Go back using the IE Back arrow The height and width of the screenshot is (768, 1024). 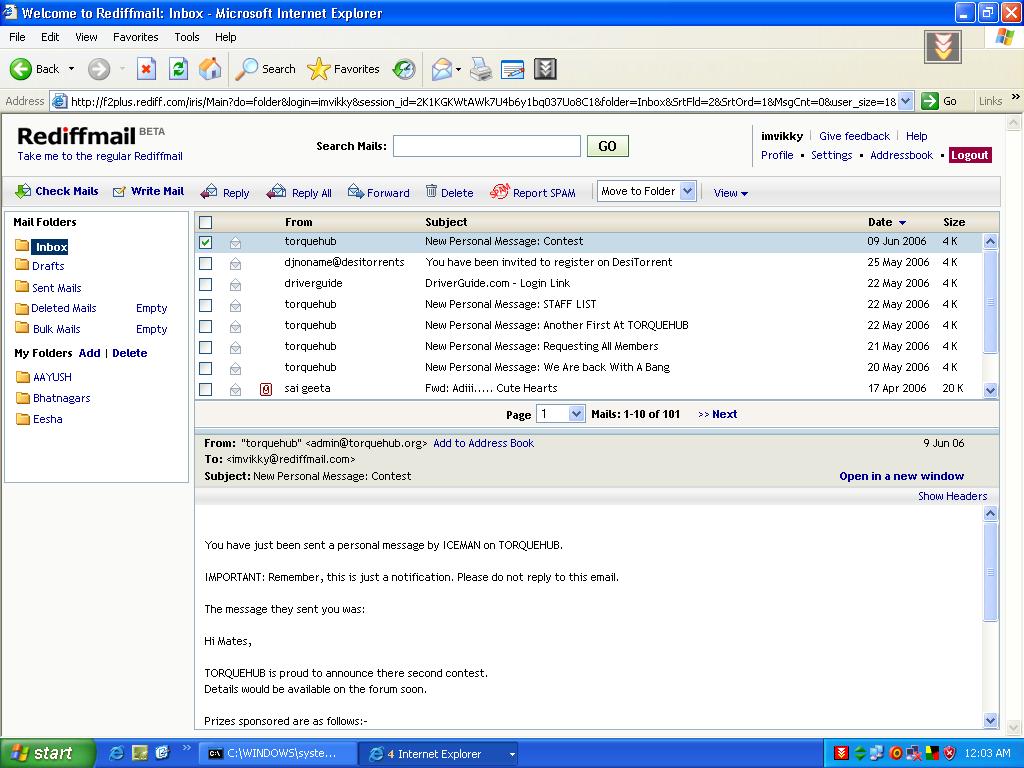click(21, 69)
